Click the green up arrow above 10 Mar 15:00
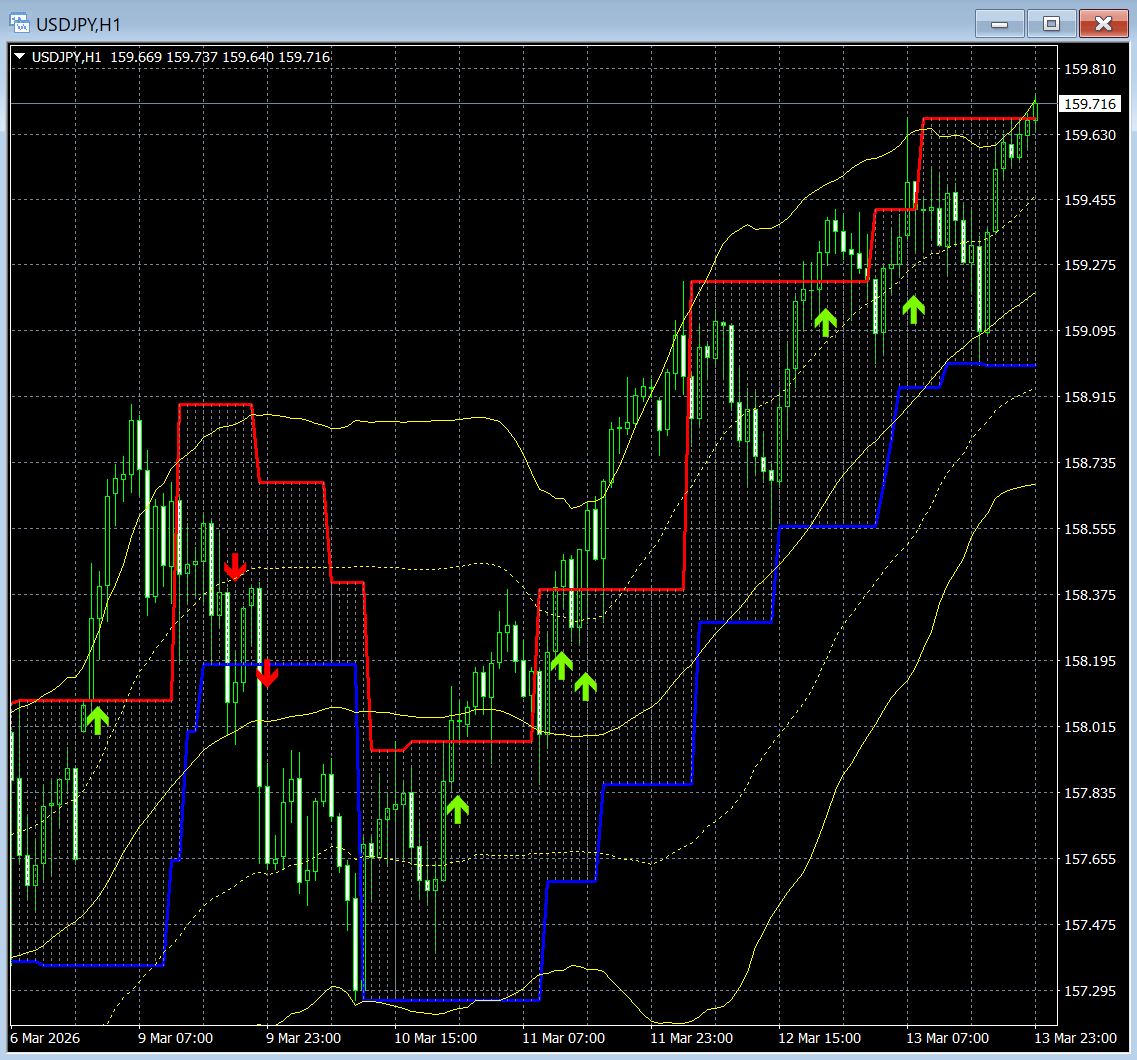Viewport: 1137px width, 1060px height. [457, 809]
